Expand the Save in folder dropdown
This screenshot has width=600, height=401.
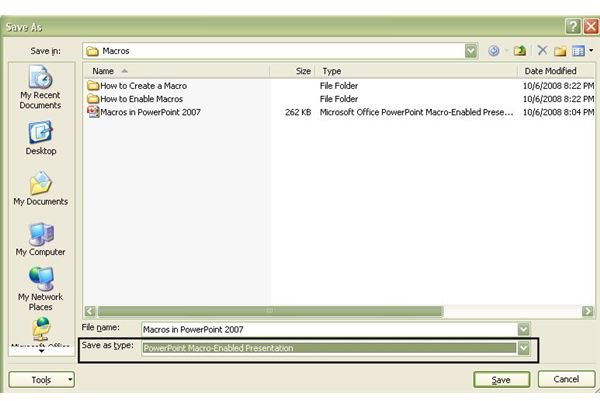[471, 51]
